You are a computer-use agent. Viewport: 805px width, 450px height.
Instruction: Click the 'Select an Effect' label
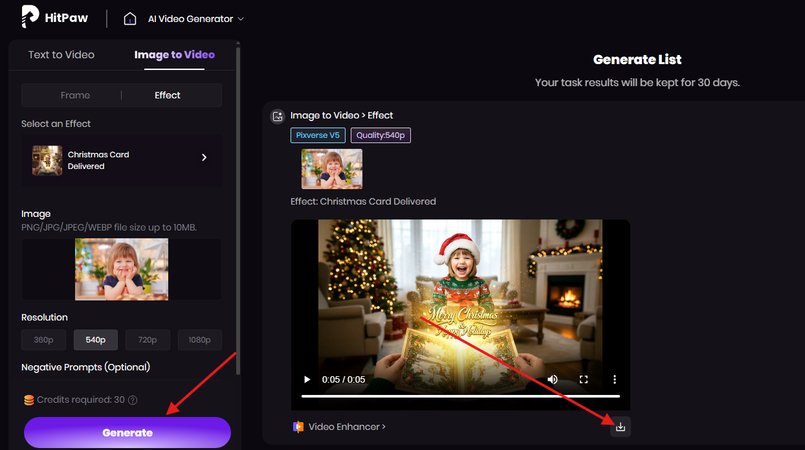tap(56, 124)
